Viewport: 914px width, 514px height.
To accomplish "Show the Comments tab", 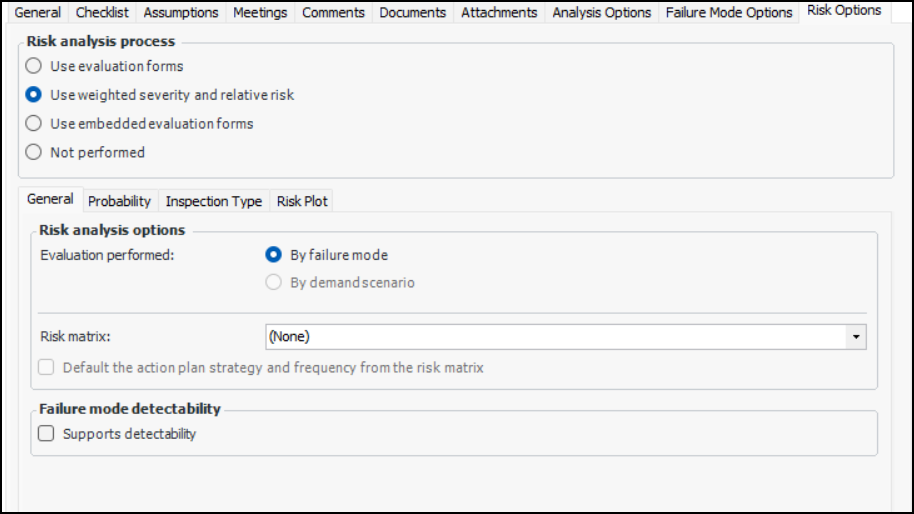I will click(x=333, y=13).
